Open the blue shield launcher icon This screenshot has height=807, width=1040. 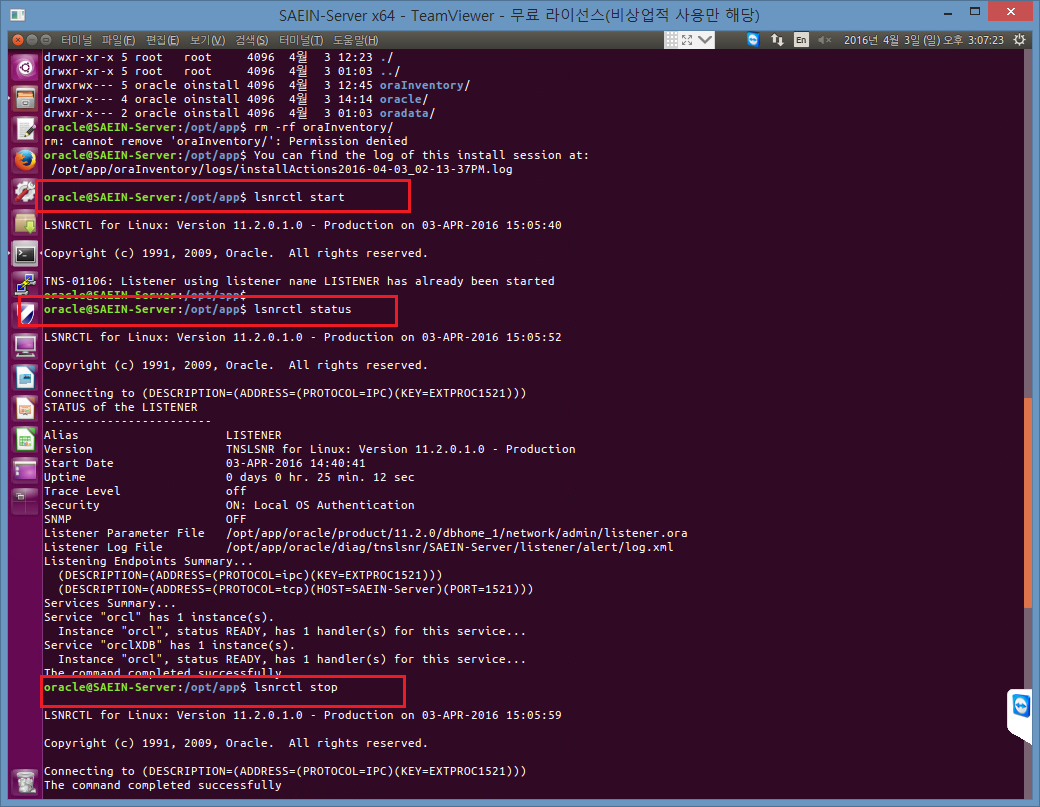point(25,314)
